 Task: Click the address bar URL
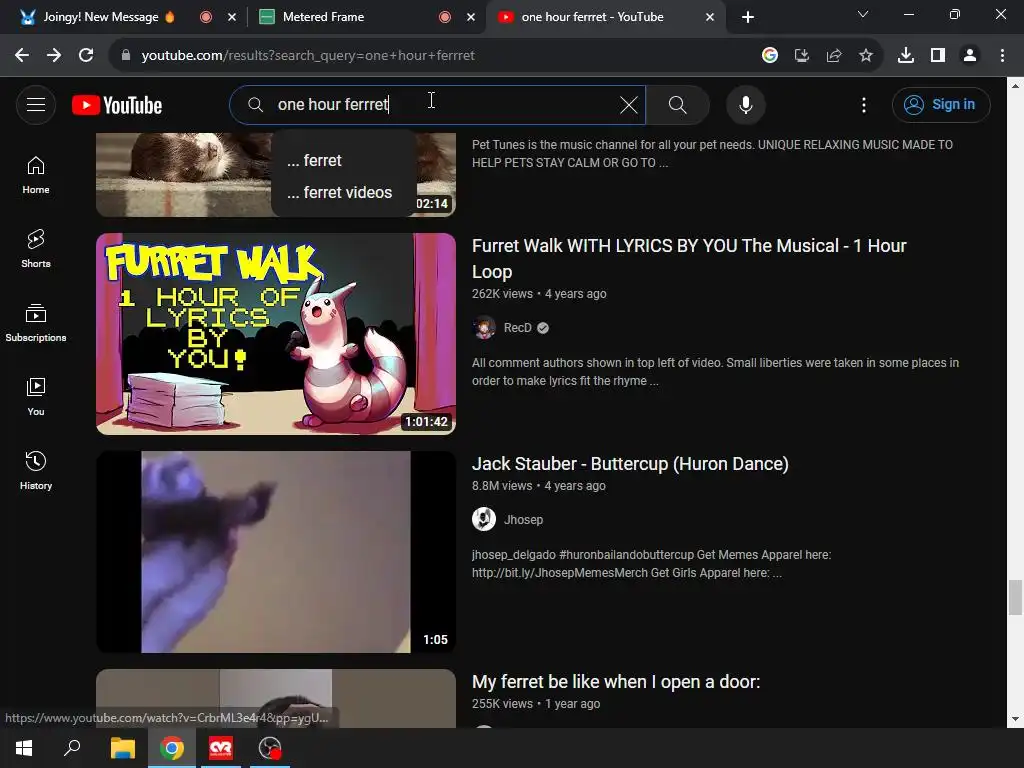[x=308, y=56]
